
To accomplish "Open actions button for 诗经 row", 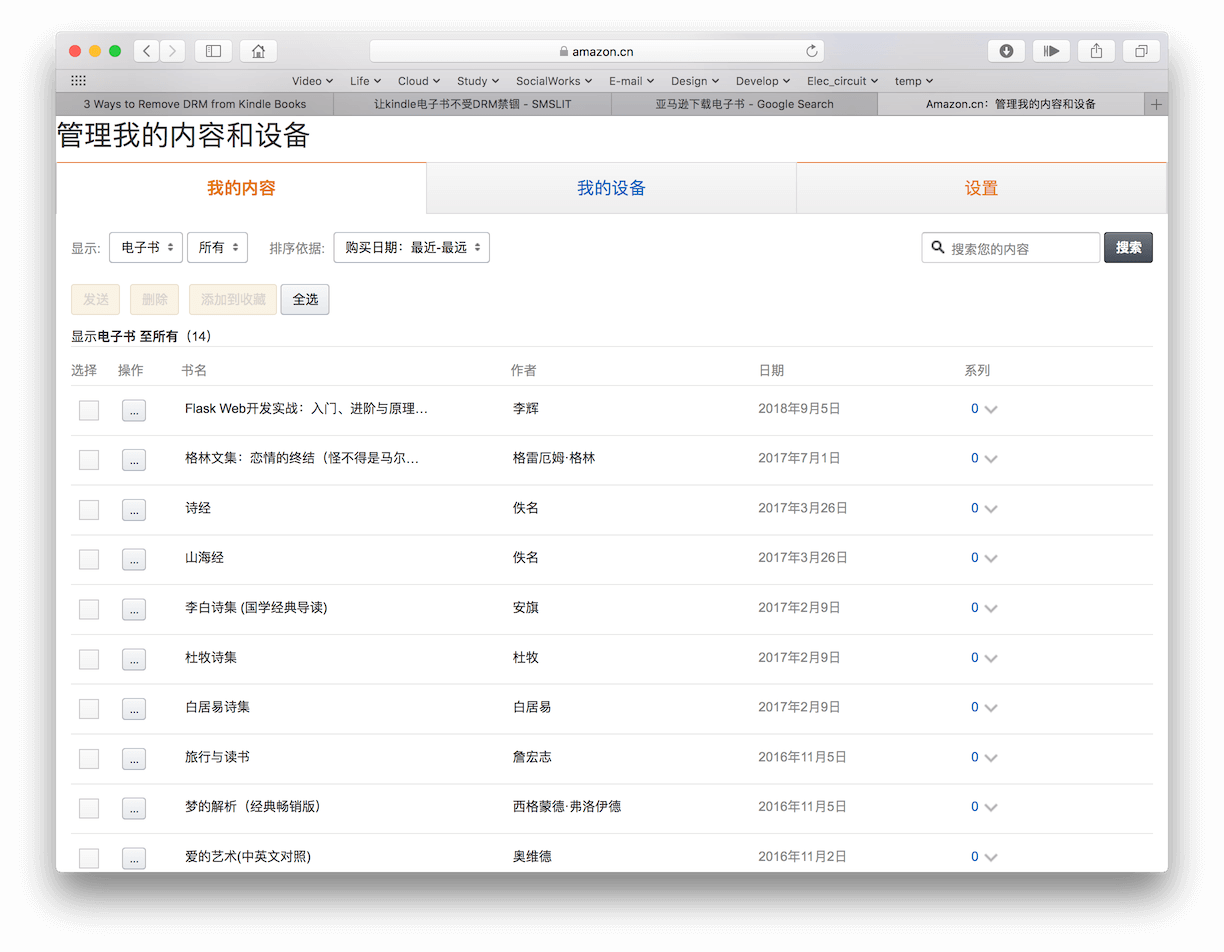I will point(134,510).
